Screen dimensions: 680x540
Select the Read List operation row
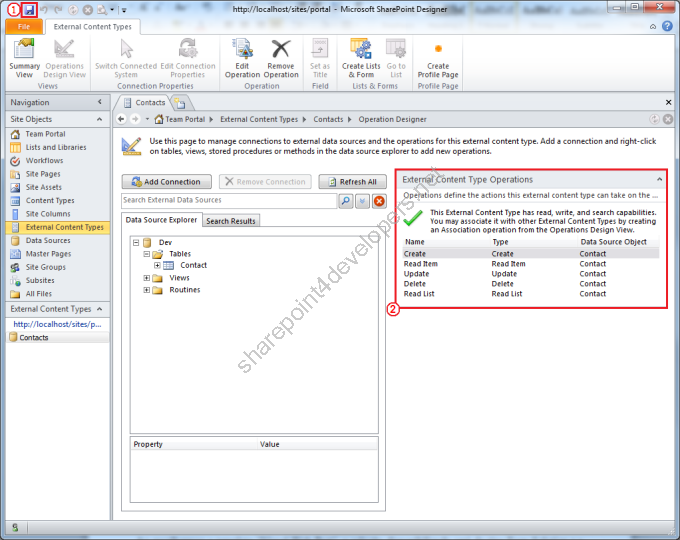pos(531,294)
